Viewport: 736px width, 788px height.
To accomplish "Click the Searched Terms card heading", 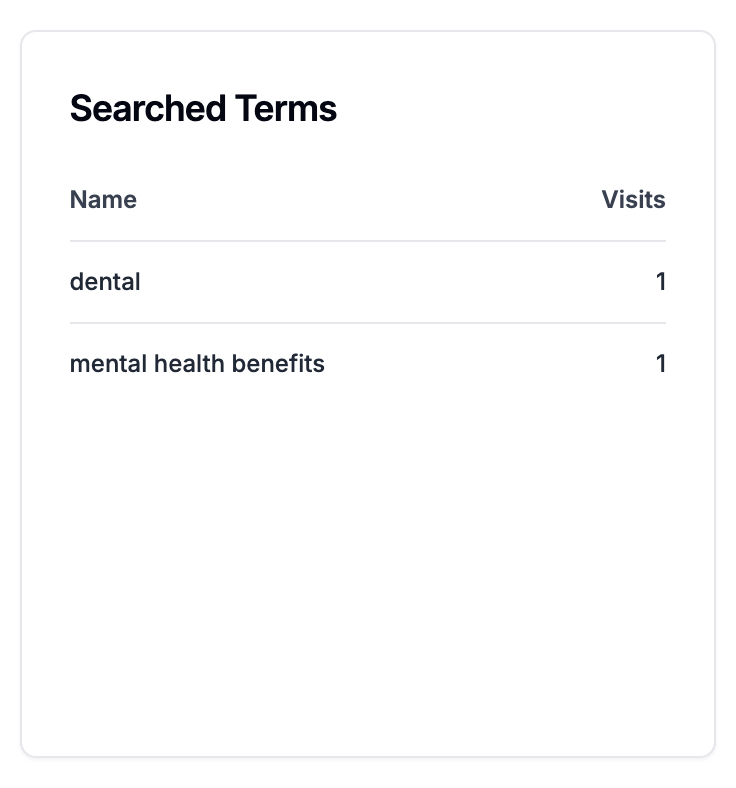I will 203,109.
